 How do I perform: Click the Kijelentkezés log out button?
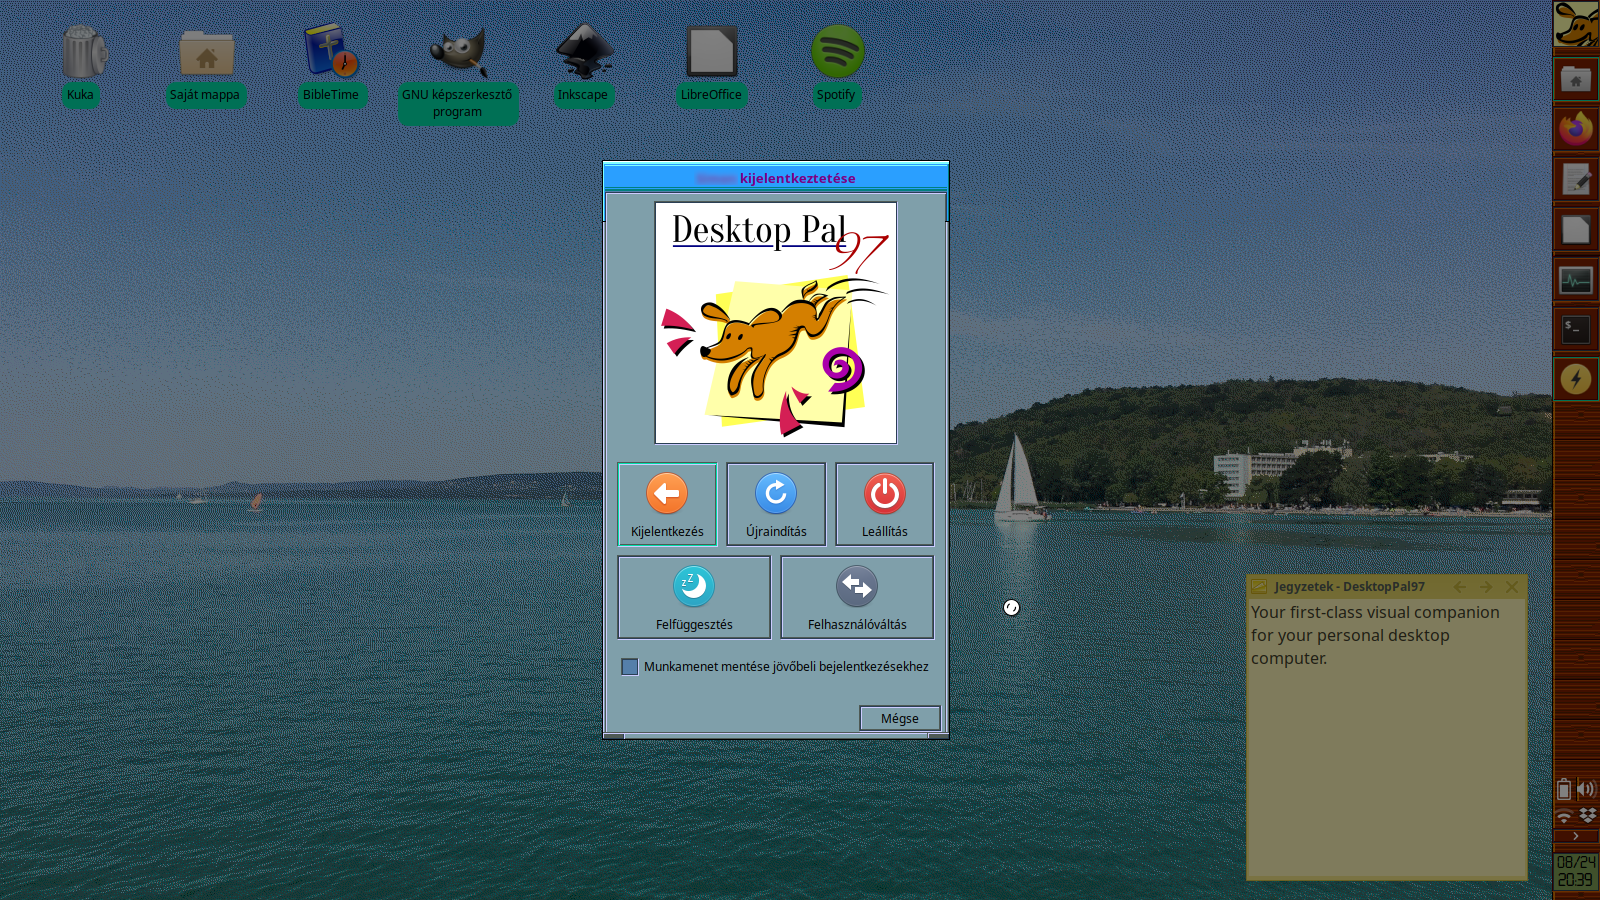pos(667,504)
